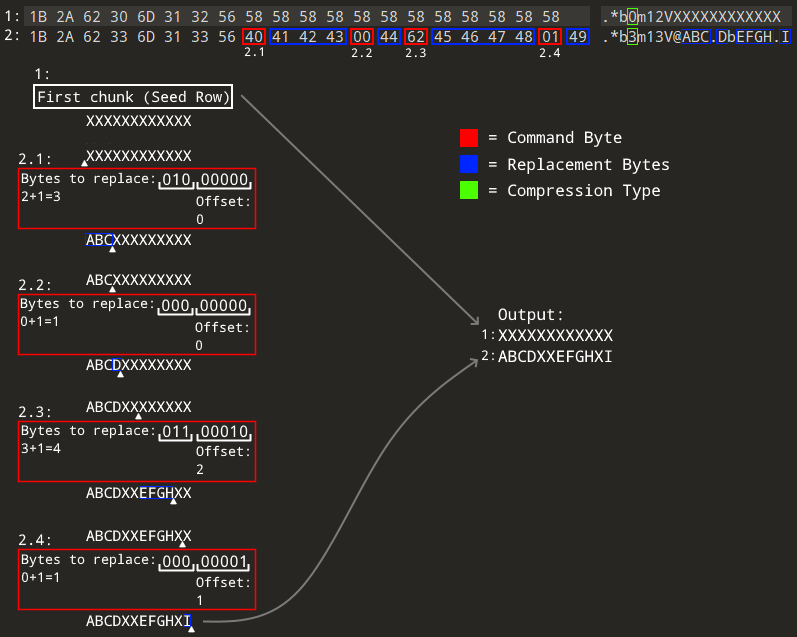Click the blue Replacement Bytes legend swatch

click(x=469, y=164)
